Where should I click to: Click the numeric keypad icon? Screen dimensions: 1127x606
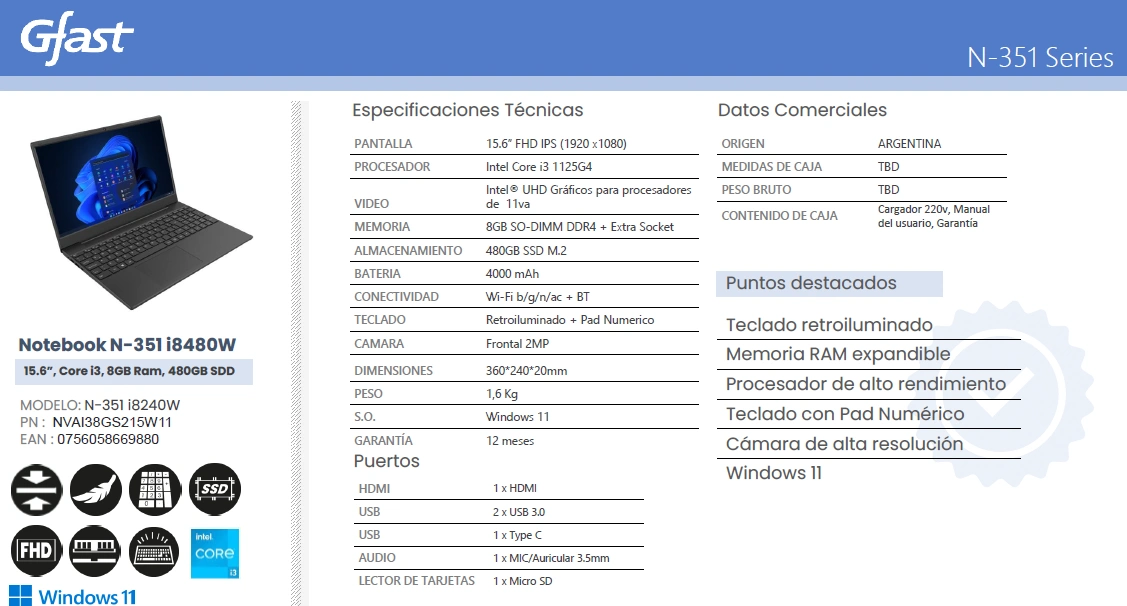pyautogui.click(x=155, y=490)
